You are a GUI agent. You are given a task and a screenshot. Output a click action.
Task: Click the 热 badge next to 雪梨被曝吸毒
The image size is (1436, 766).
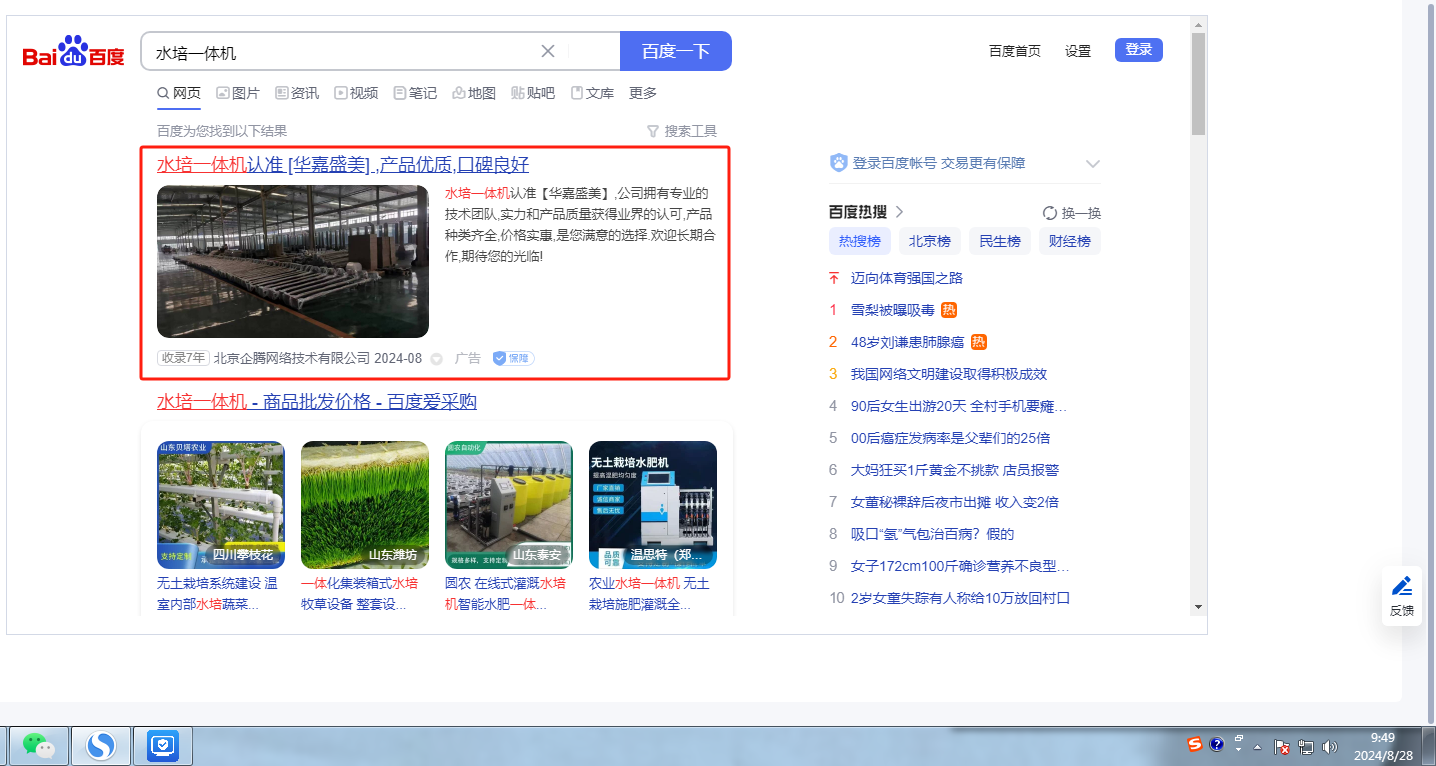pos(950,310)
